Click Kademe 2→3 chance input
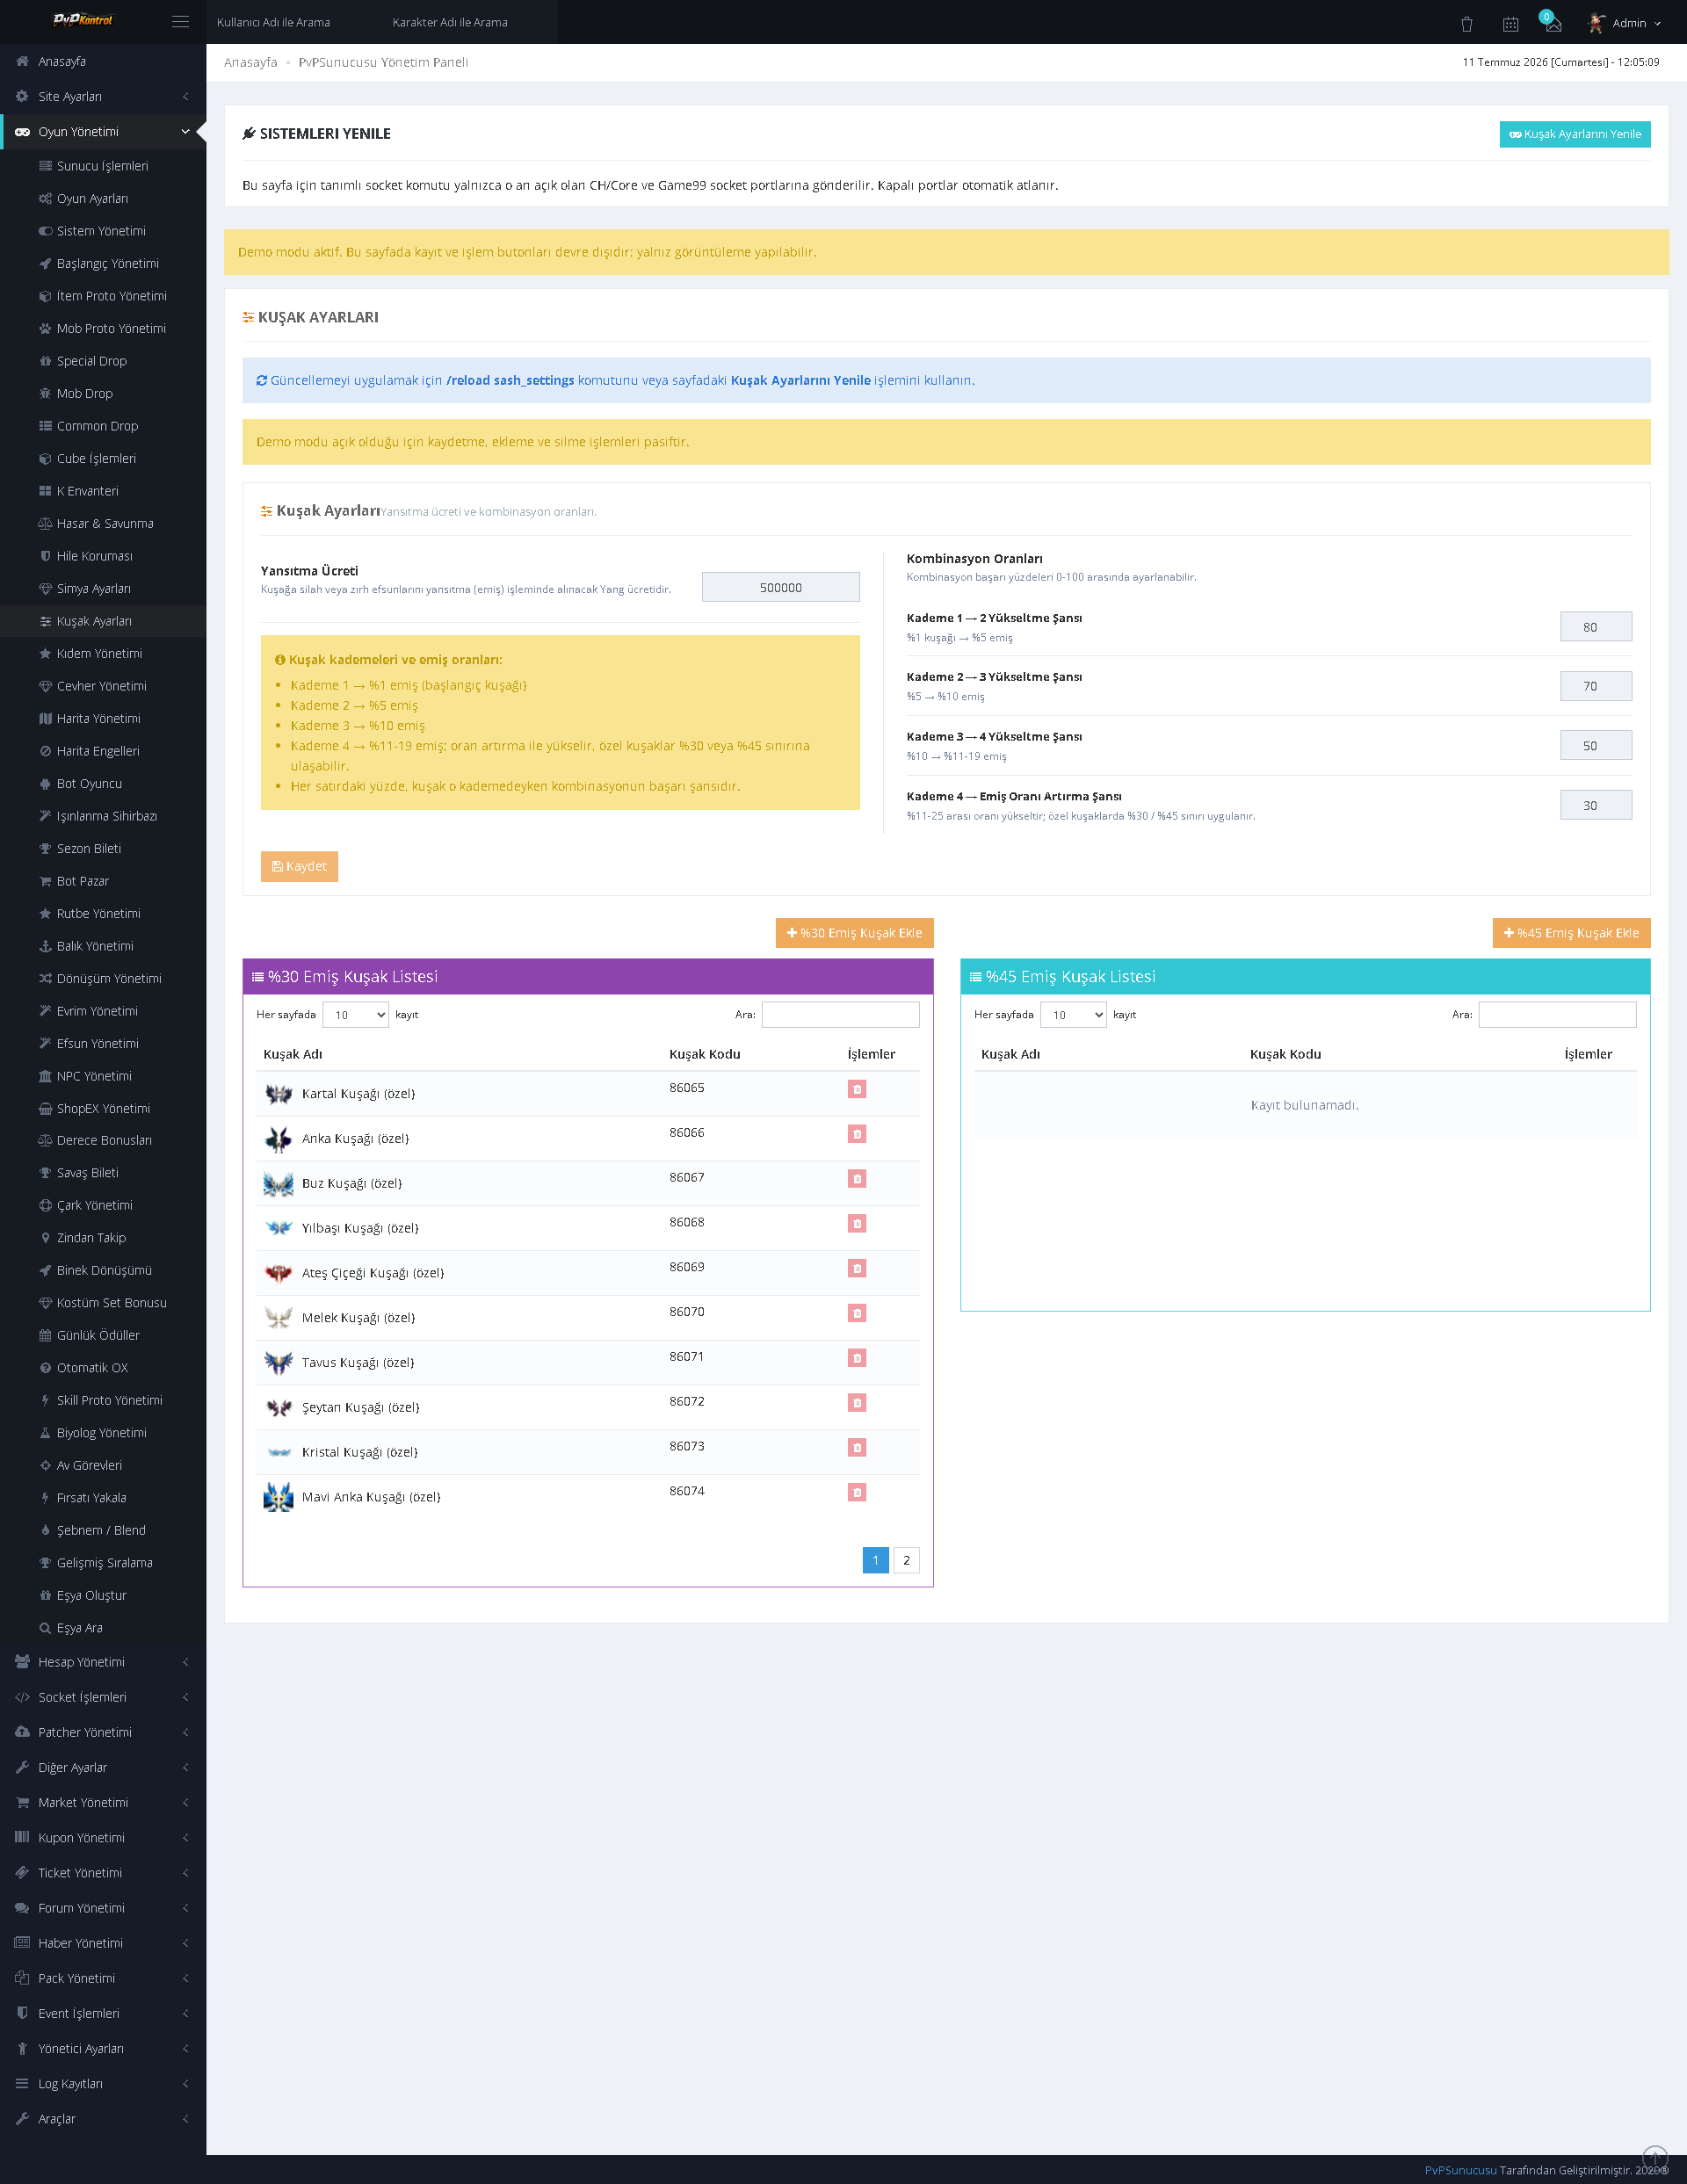 [x=1595, y=686]
